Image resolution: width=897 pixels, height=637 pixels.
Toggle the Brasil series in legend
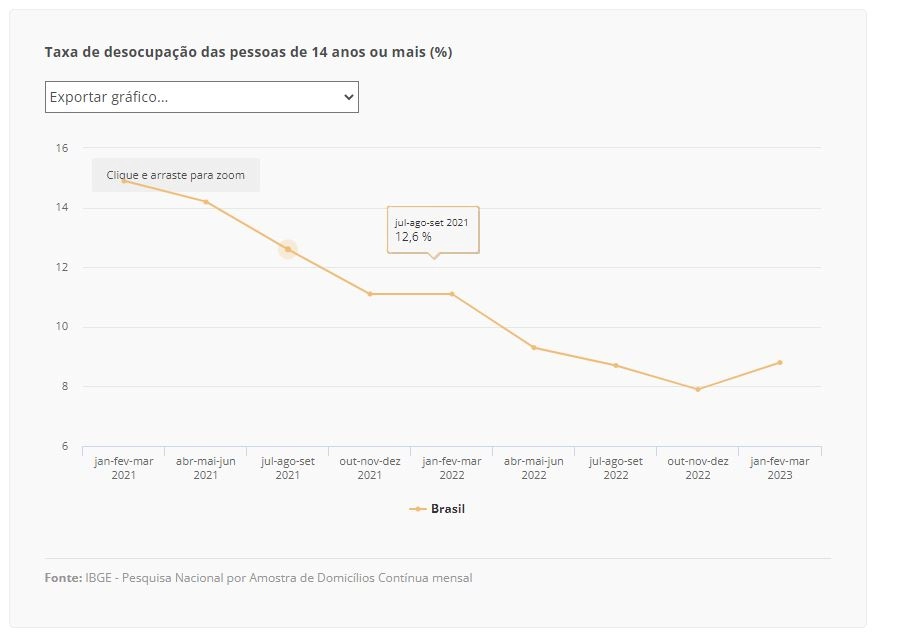click(x=437, y=509)
